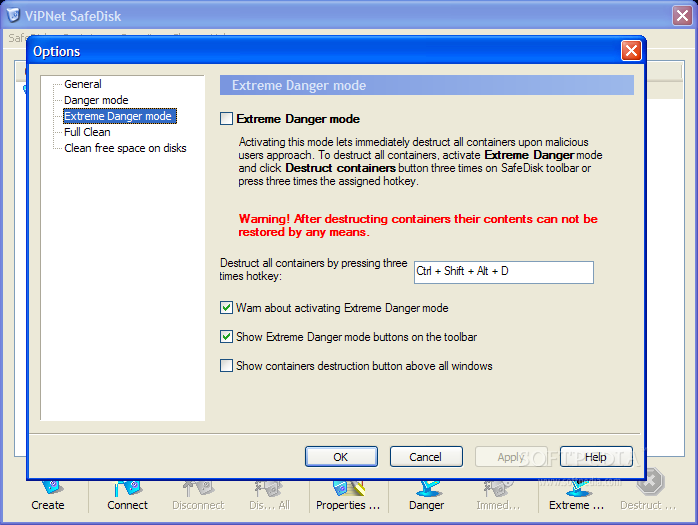The height and width of the screenshot is (525, 698).
Task: Click the Disconnect toolbar icon in SafeDisk
Action: (x=198, y=495)
